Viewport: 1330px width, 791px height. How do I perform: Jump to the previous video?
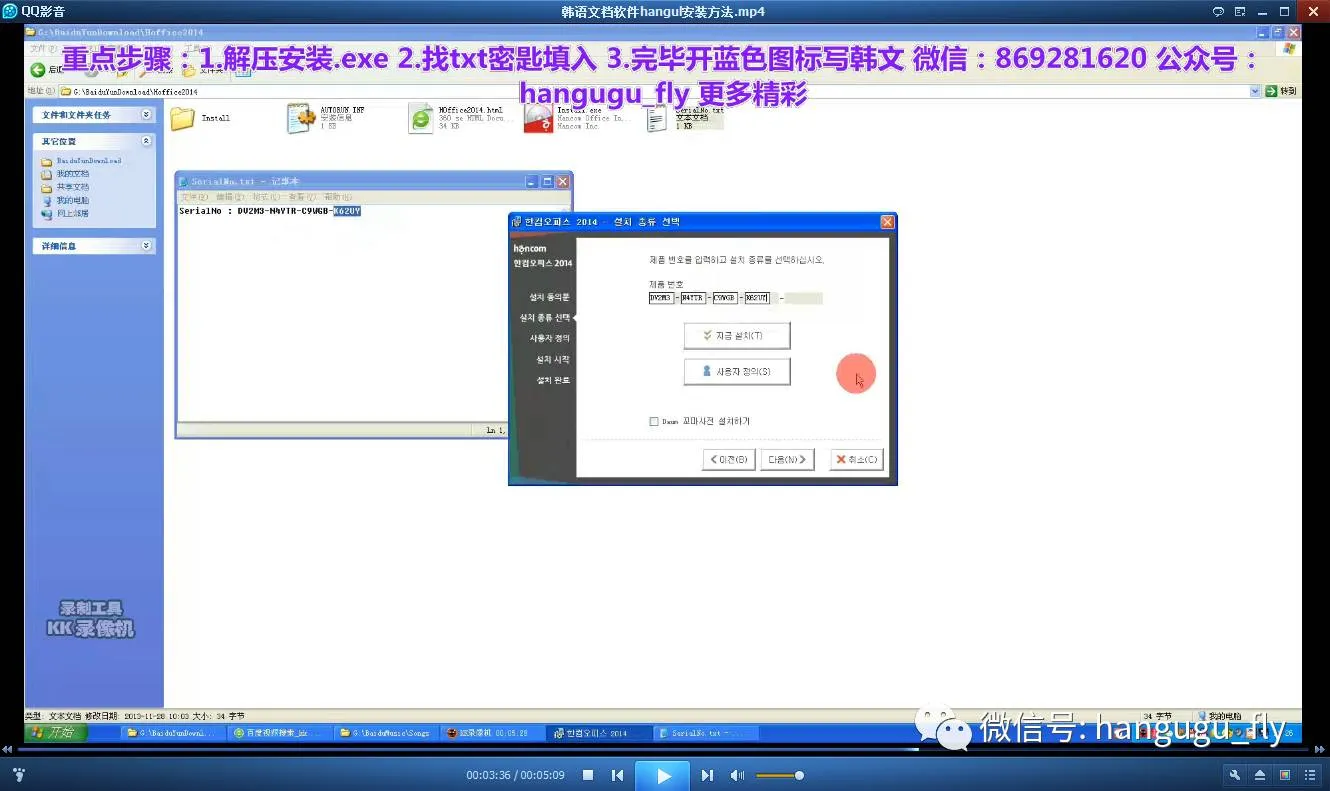coord(618,775)
